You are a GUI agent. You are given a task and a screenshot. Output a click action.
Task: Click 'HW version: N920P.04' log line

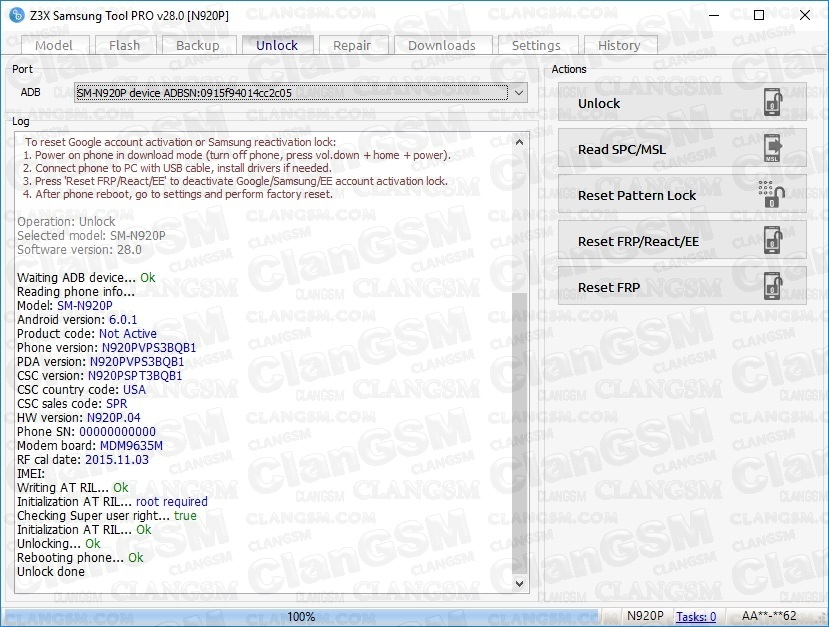click(x=79, y=418)
